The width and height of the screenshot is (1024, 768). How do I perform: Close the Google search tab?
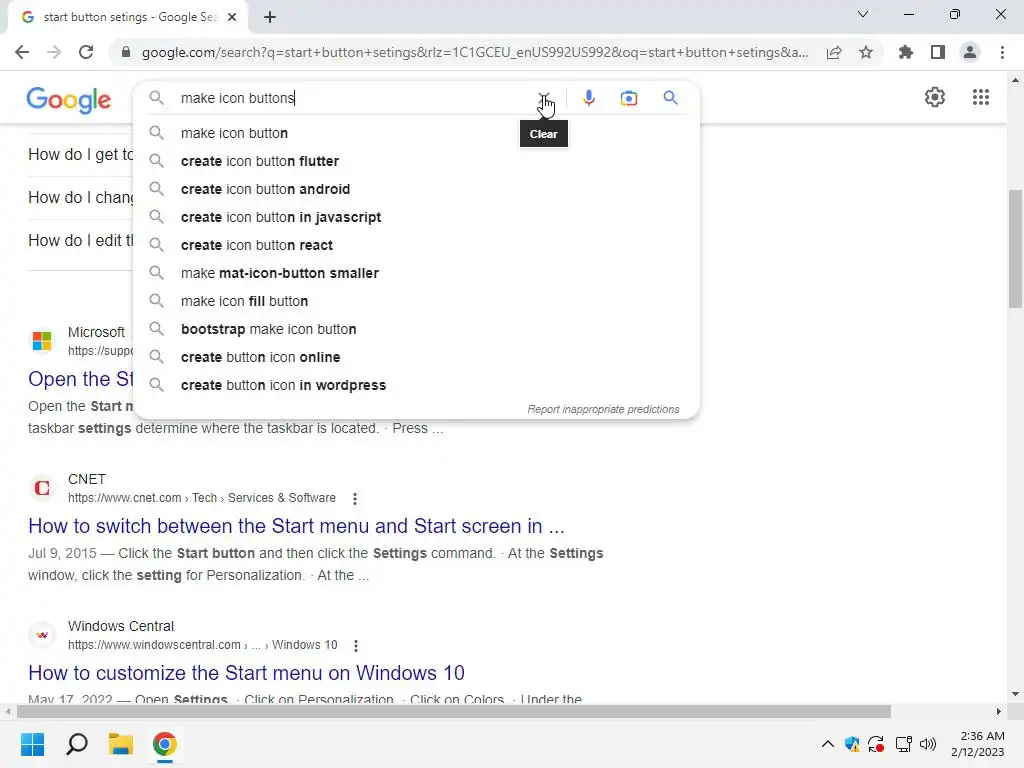232,17
